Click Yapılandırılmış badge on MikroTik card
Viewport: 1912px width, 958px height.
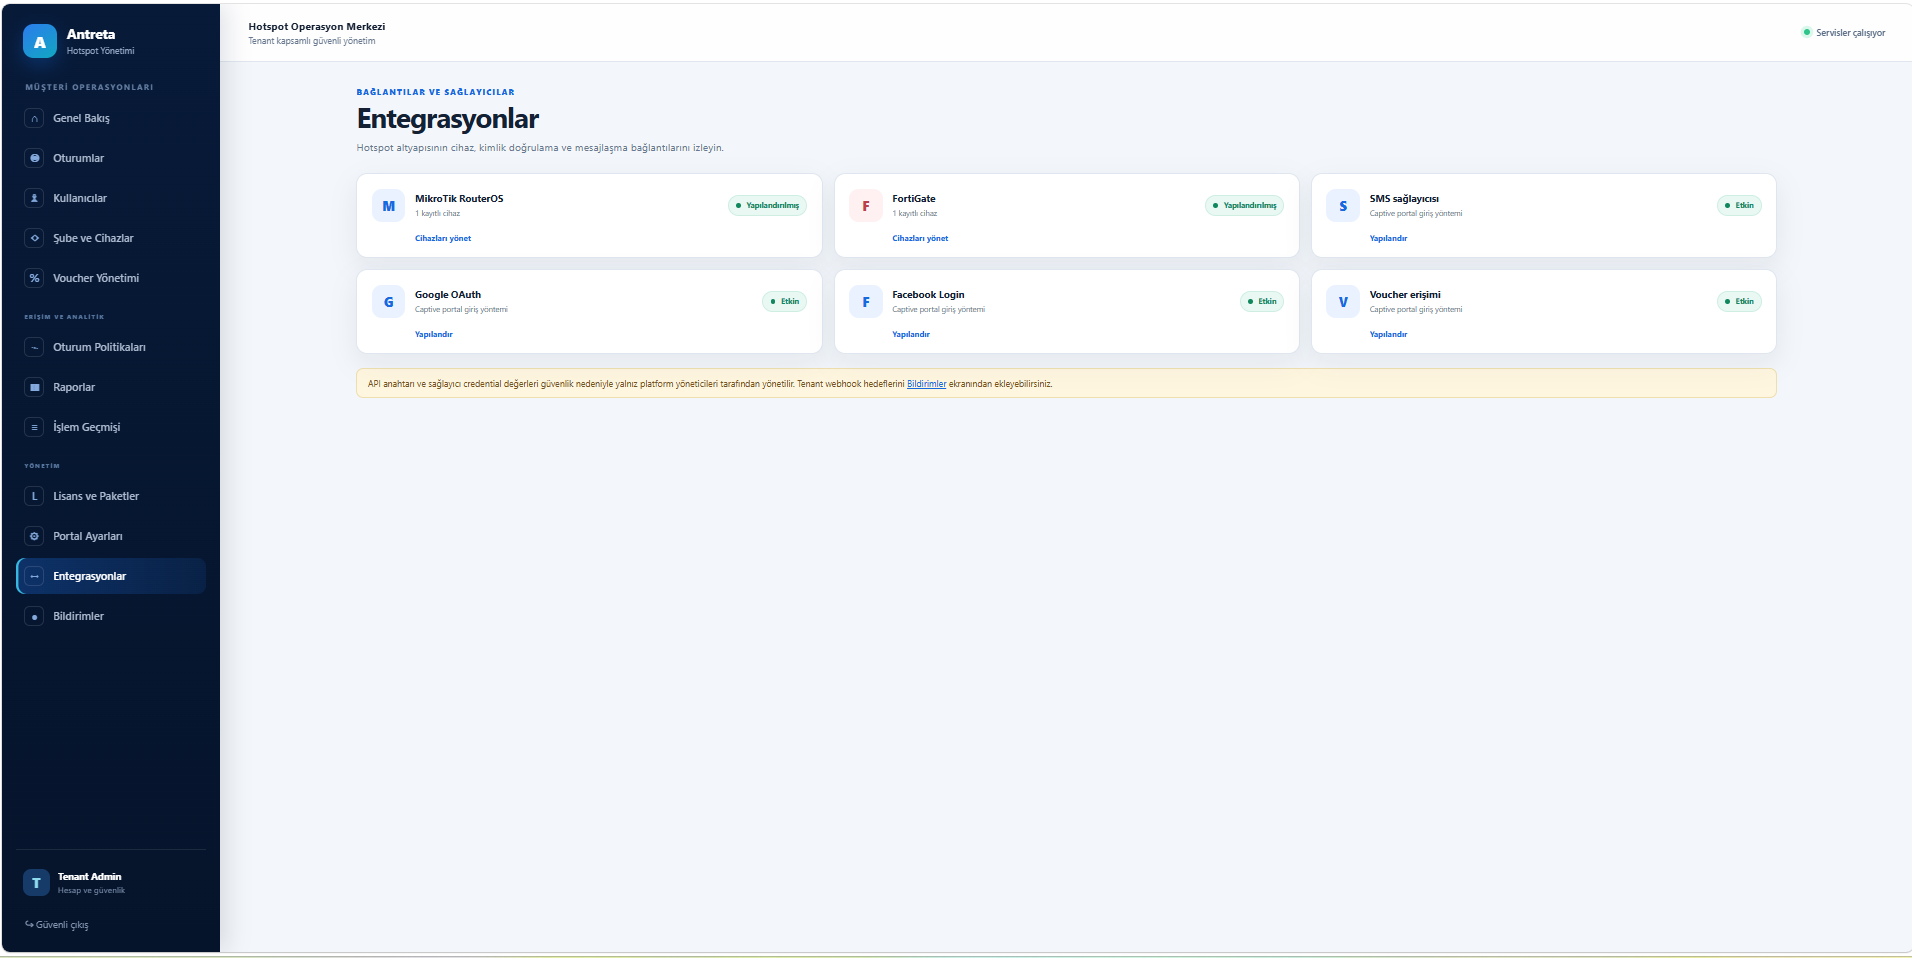(767, 206)
